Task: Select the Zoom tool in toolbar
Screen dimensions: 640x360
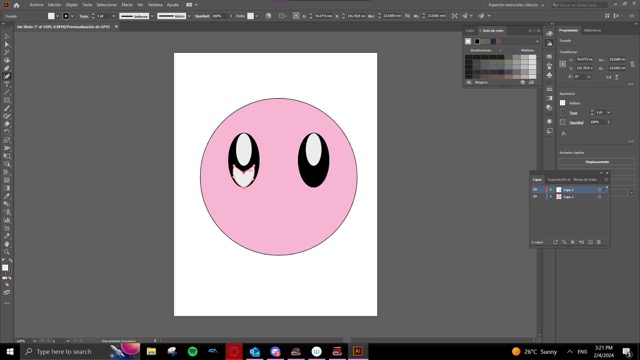Action: tap(7, 252)
